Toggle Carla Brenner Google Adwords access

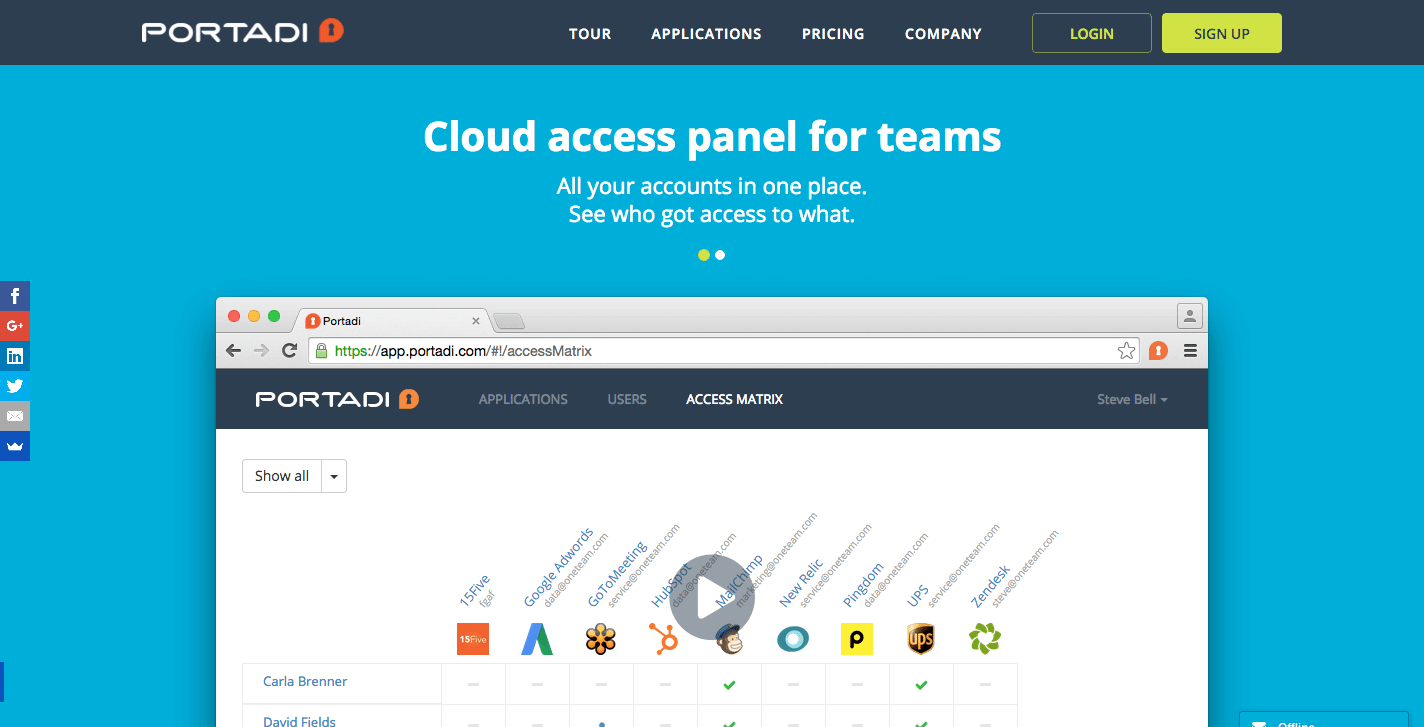click(x=537, y=684)
